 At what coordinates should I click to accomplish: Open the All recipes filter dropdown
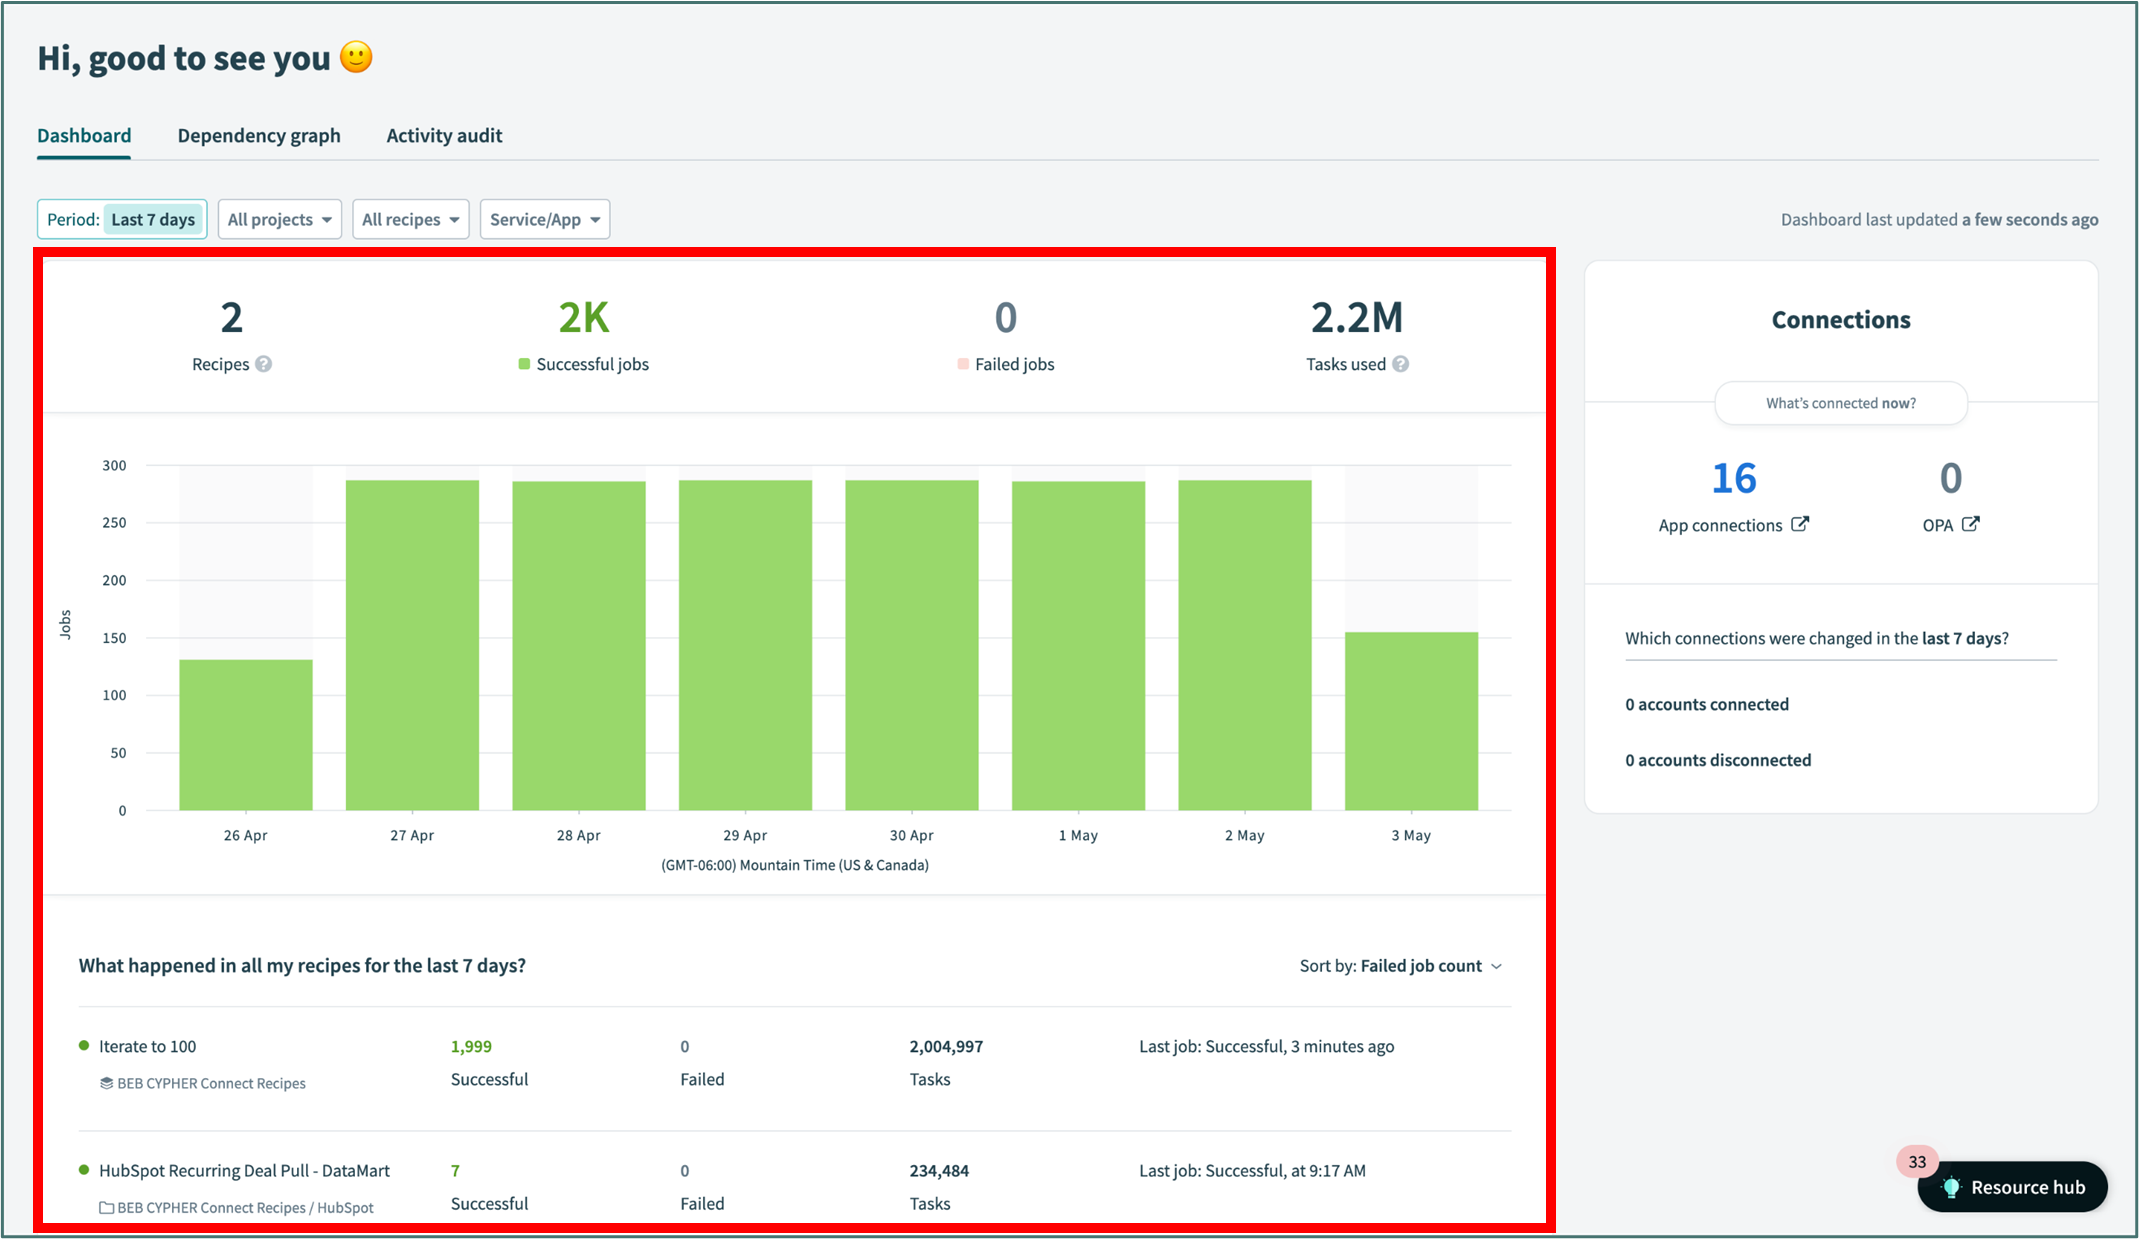coord(411,219)
